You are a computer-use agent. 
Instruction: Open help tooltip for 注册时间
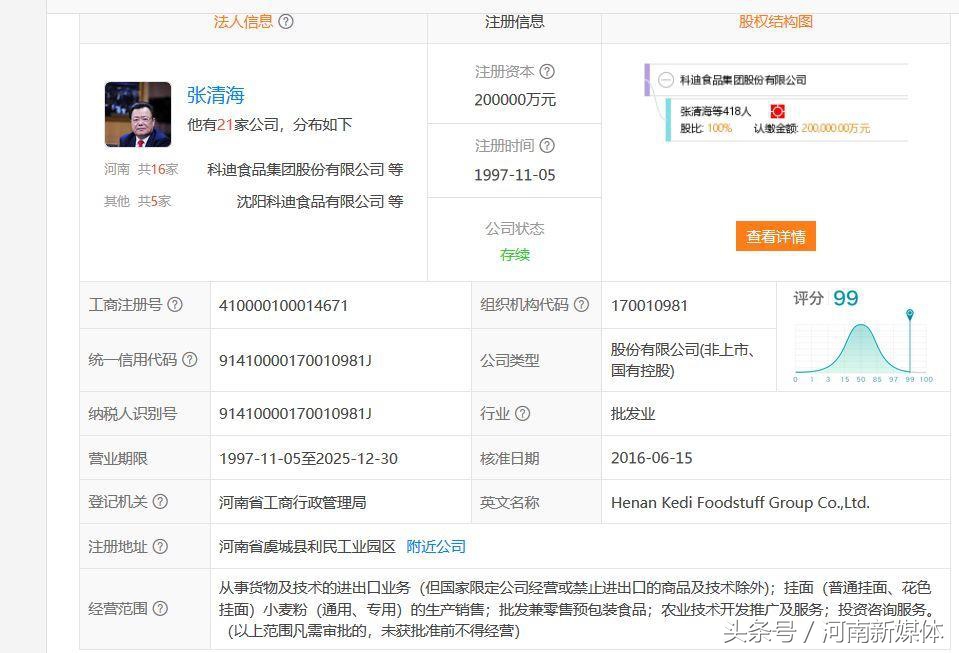546,145
